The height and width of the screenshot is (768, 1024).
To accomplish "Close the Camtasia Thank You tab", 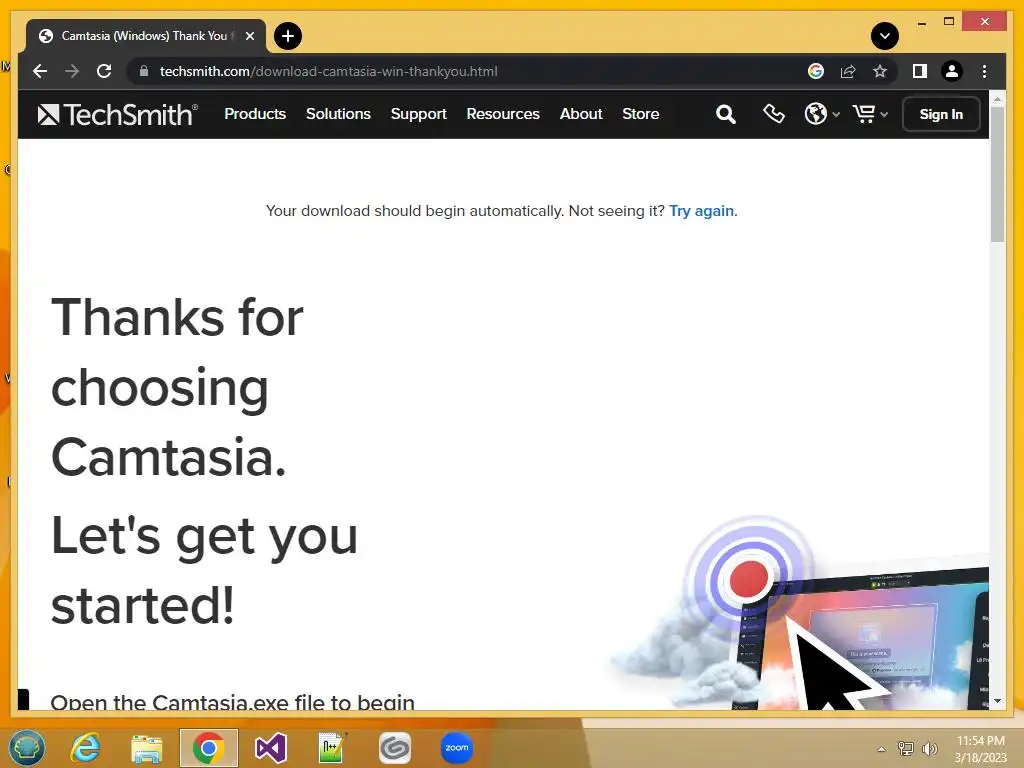I will (249, 36).
